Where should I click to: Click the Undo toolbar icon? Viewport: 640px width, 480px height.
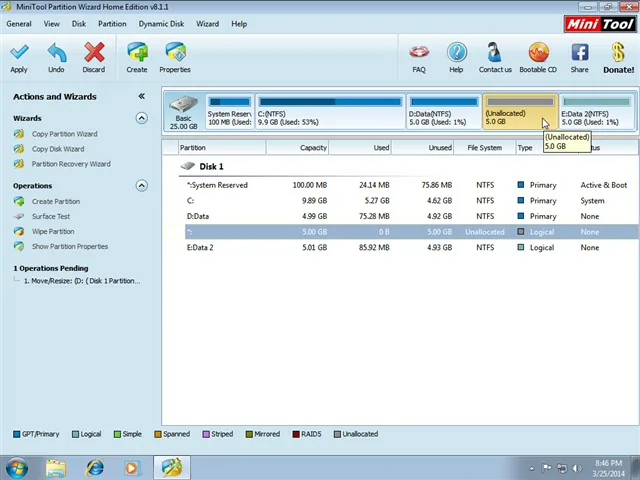pos(56,57)
